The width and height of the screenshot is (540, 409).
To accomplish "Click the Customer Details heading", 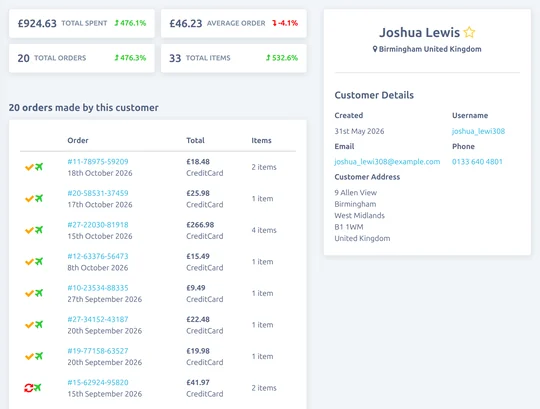I will point(374,95).
